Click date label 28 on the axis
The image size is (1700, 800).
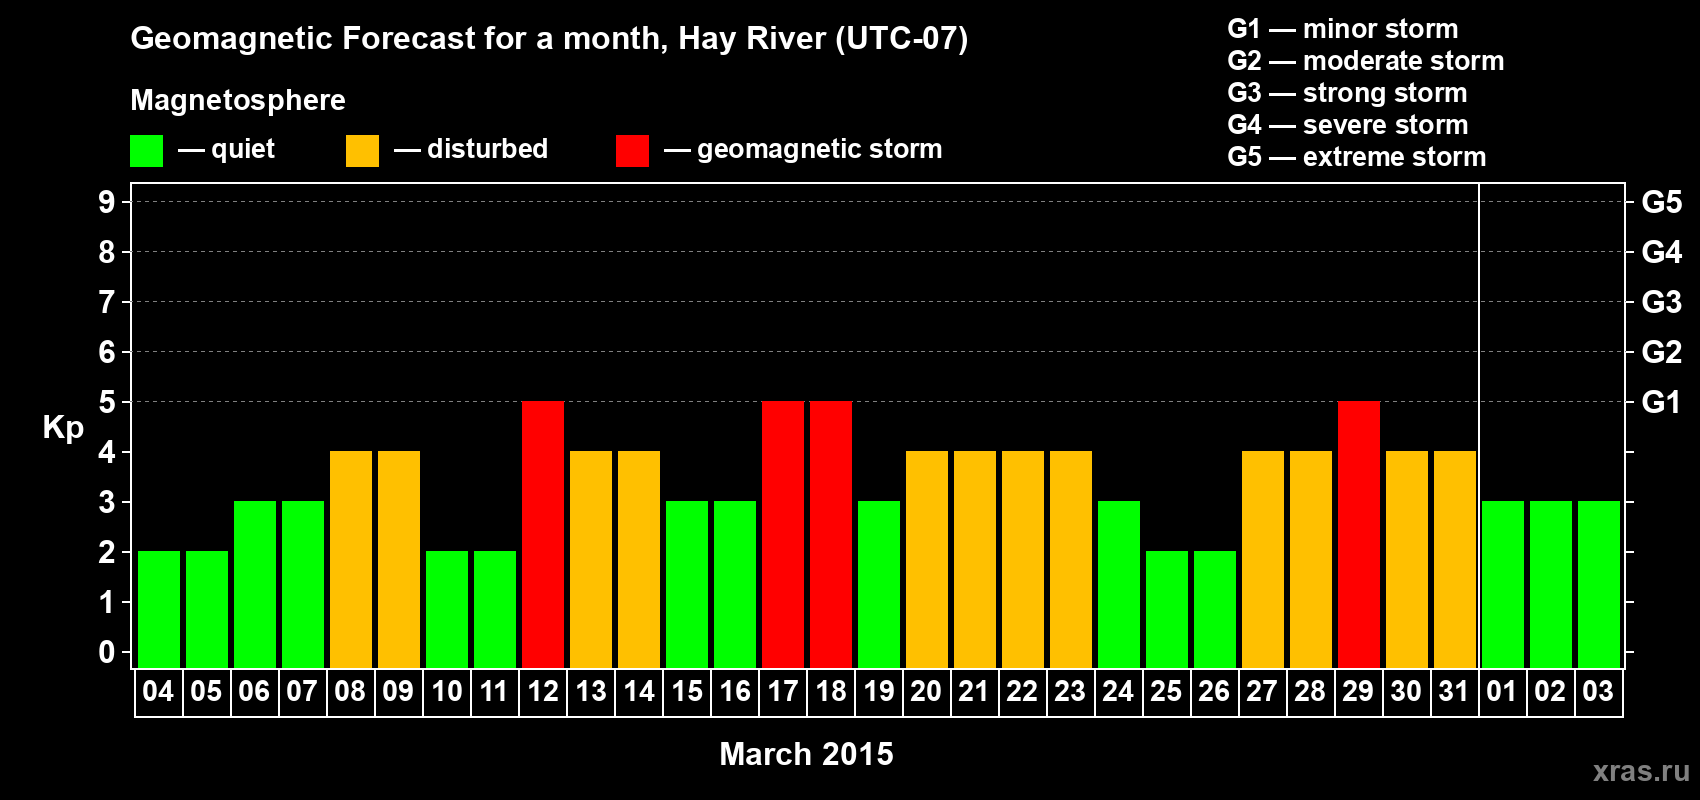point(1310,691)
